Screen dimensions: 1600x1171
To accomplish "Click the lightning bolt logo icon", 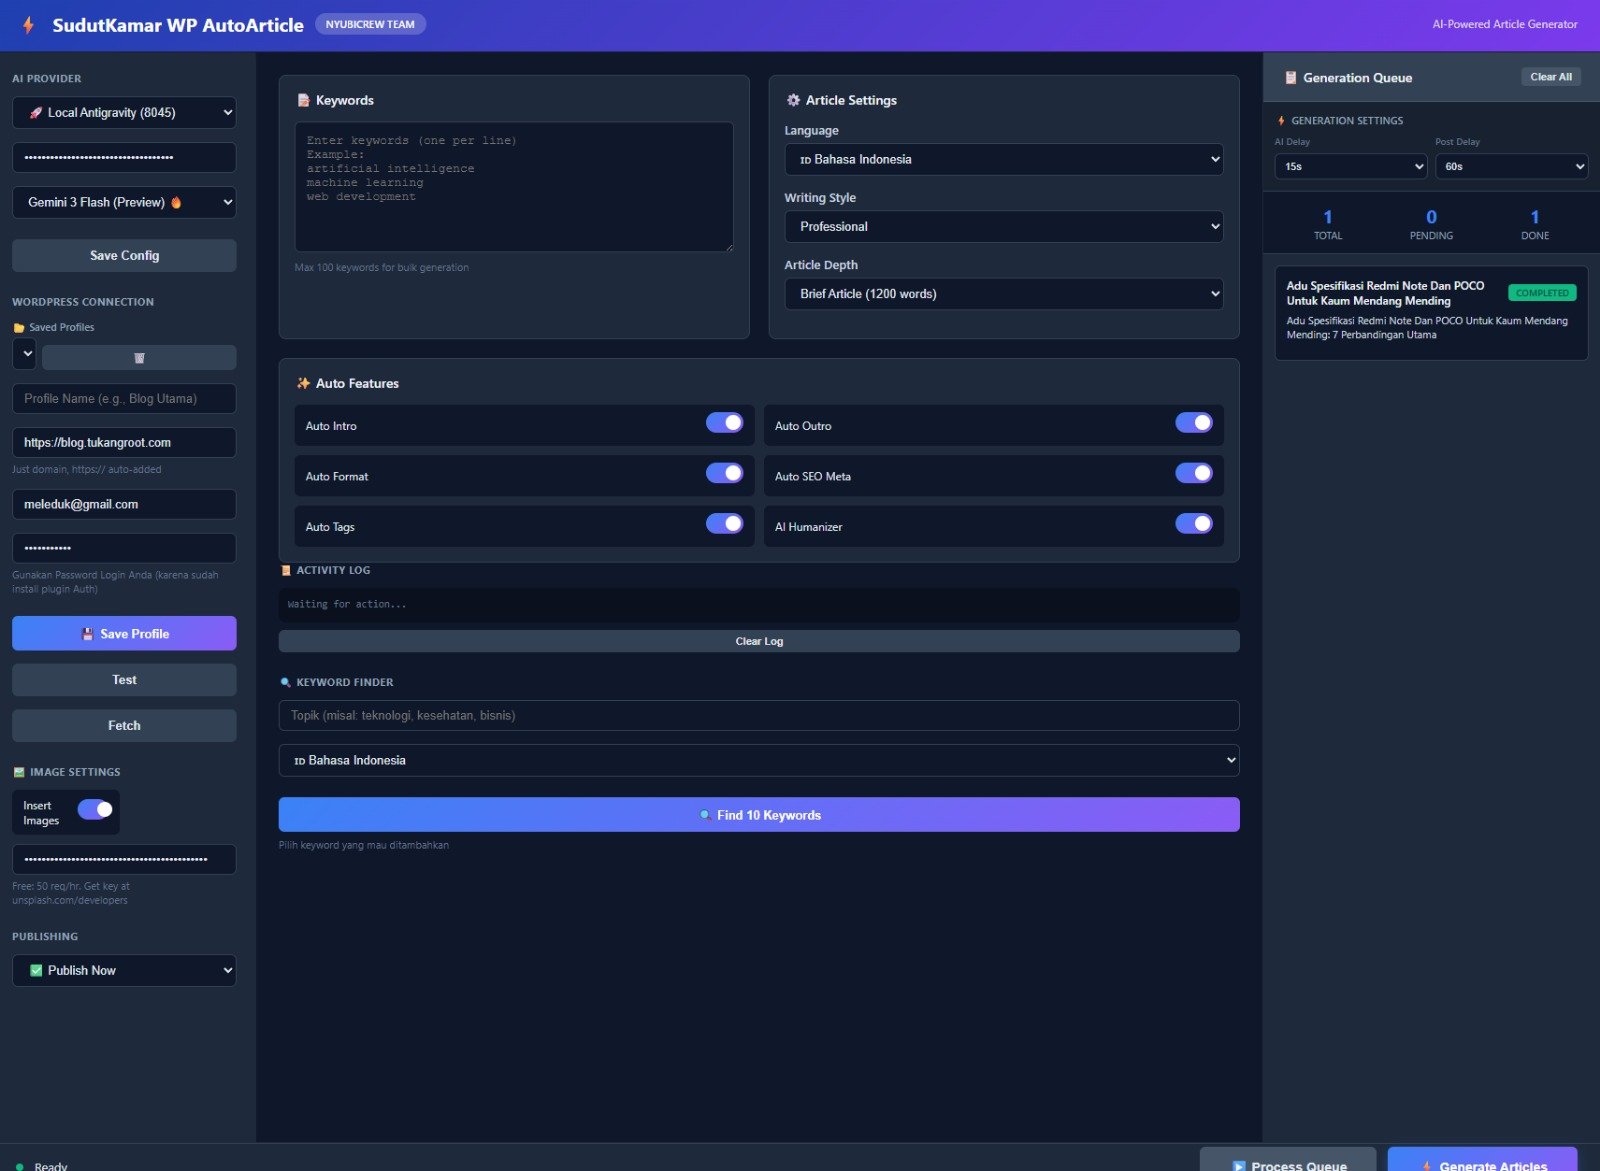I will (x=27, y=25).
